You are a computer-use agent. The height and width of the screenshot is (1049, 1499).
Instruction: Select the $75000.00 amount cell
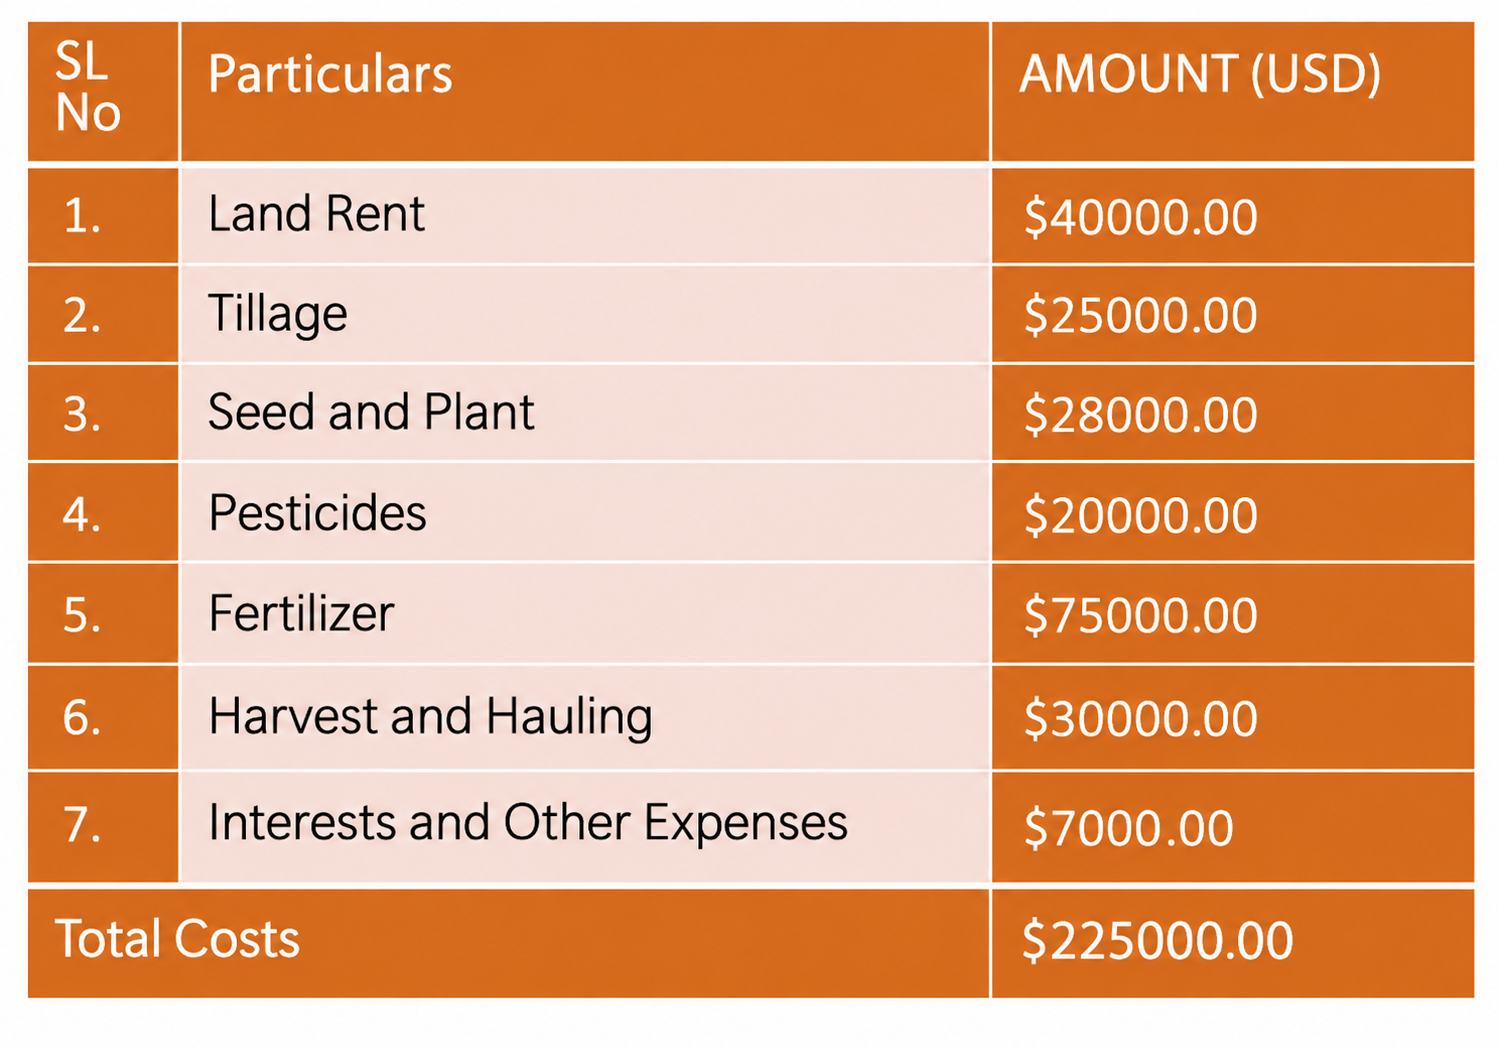point(1233,613)
